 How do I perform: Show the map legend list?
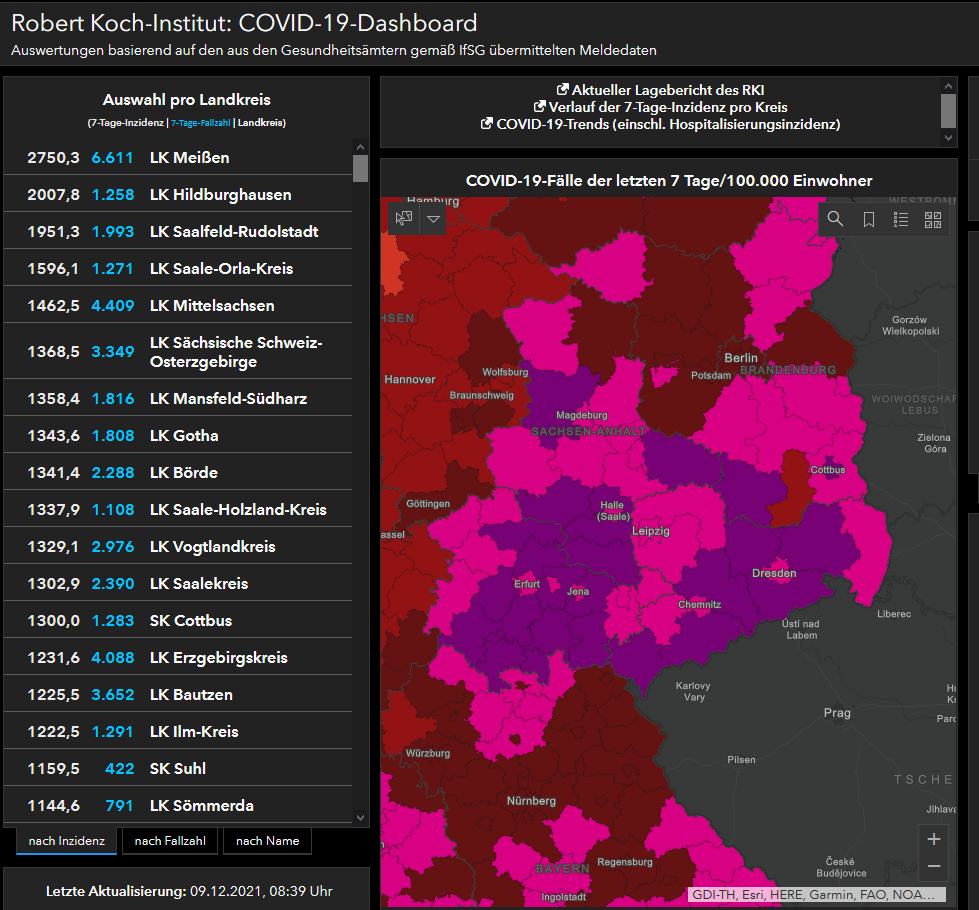click(x=901, y=219)
